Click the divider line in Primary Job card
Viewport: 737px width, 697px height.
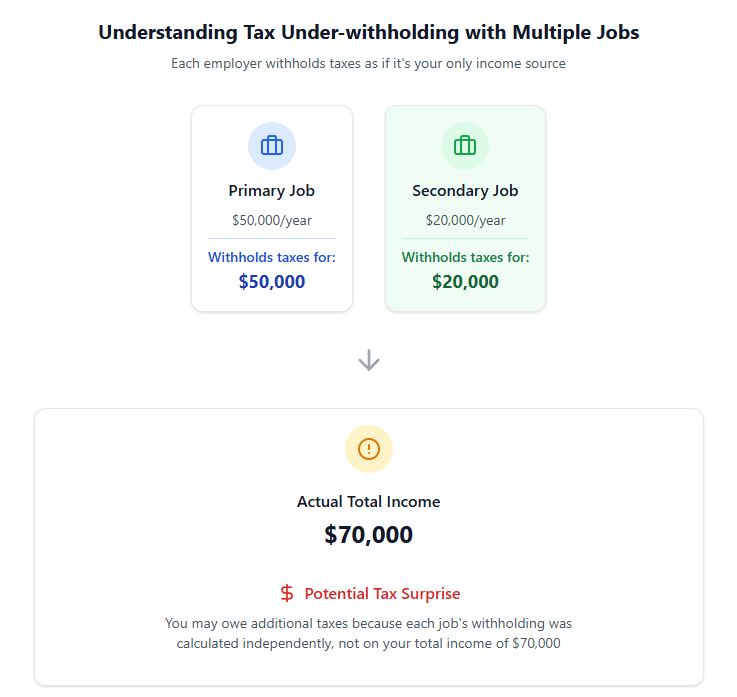272,238
